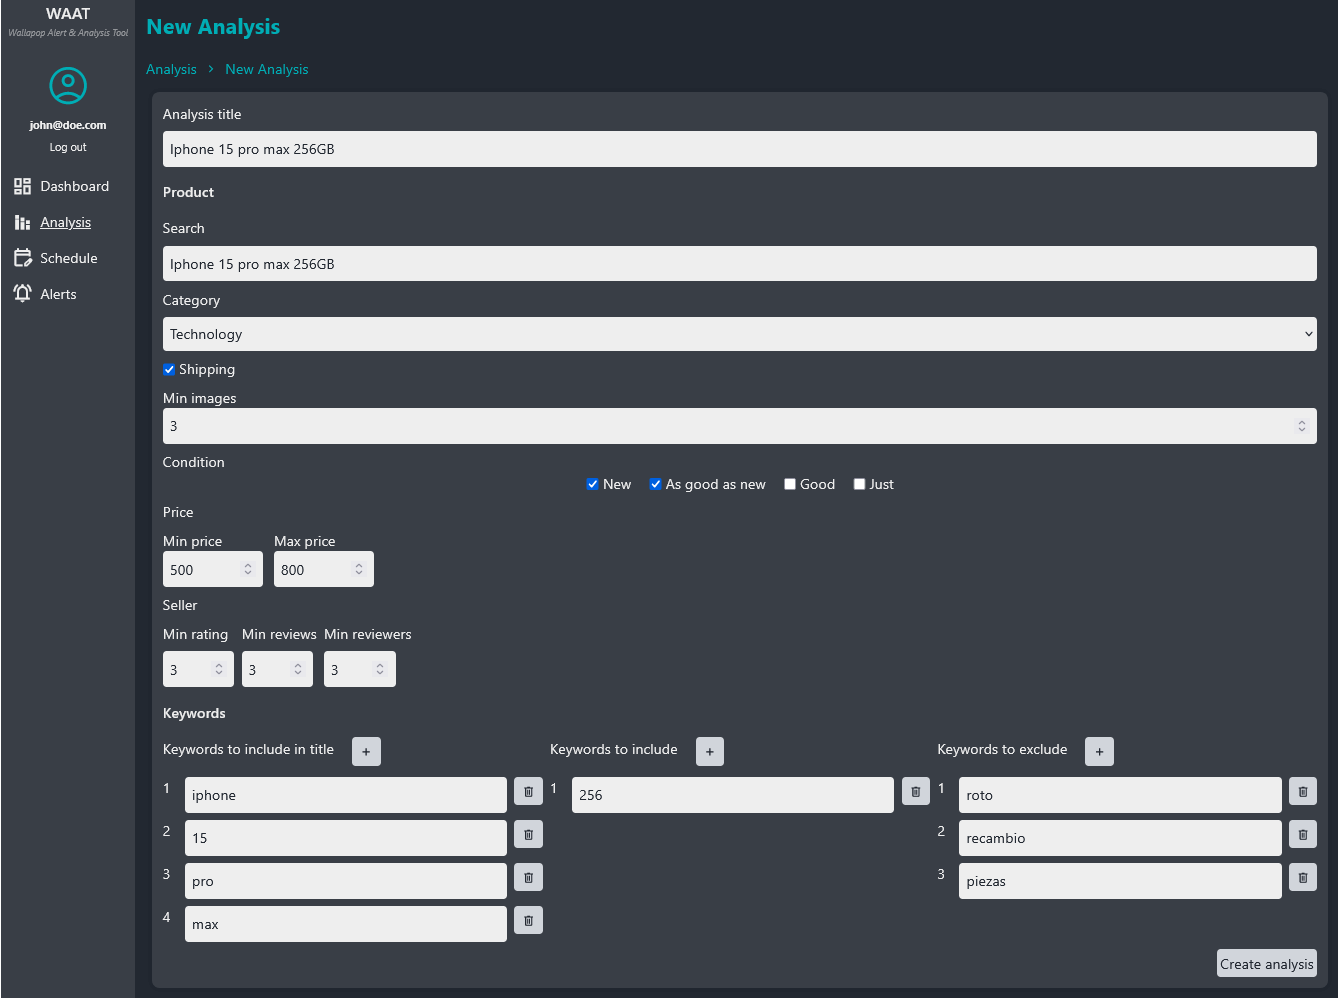Click the 'max' keyword input
Image resolution: width=1339 pixels, height=998 pixels.
[346, 924]
